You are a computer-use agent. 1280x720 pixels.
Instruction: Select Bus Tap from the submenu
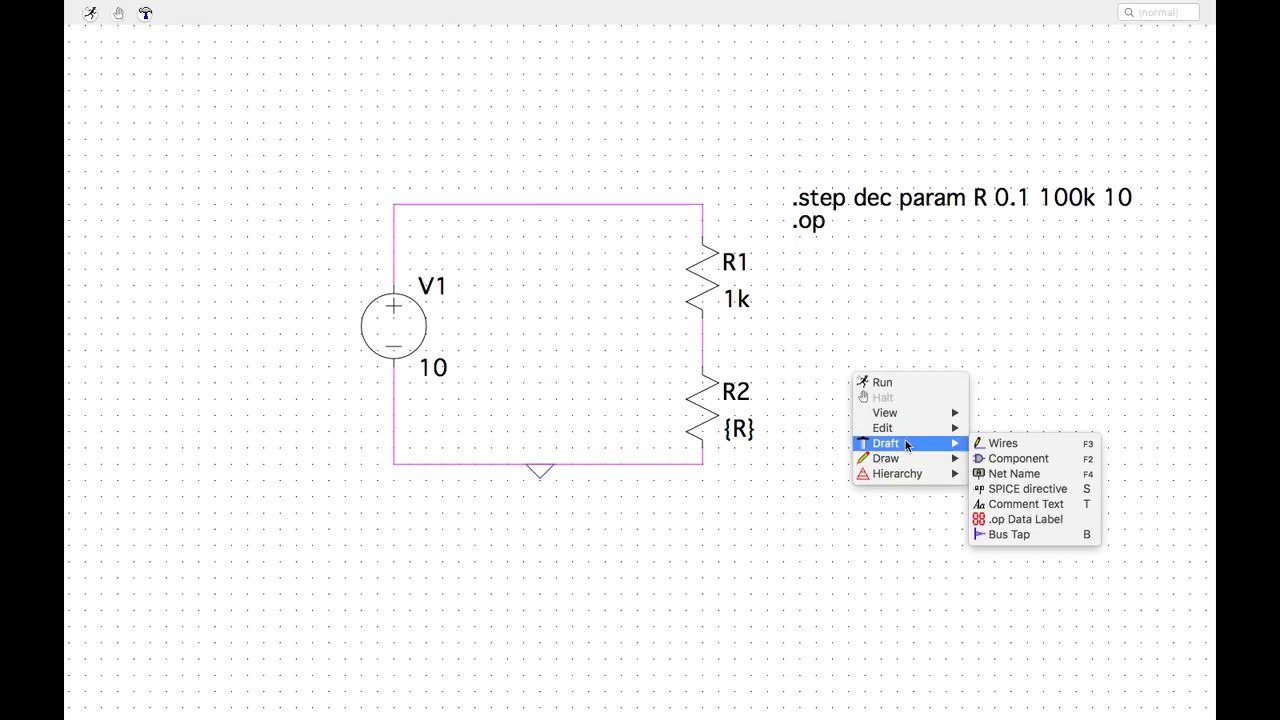coord(1034,535)
